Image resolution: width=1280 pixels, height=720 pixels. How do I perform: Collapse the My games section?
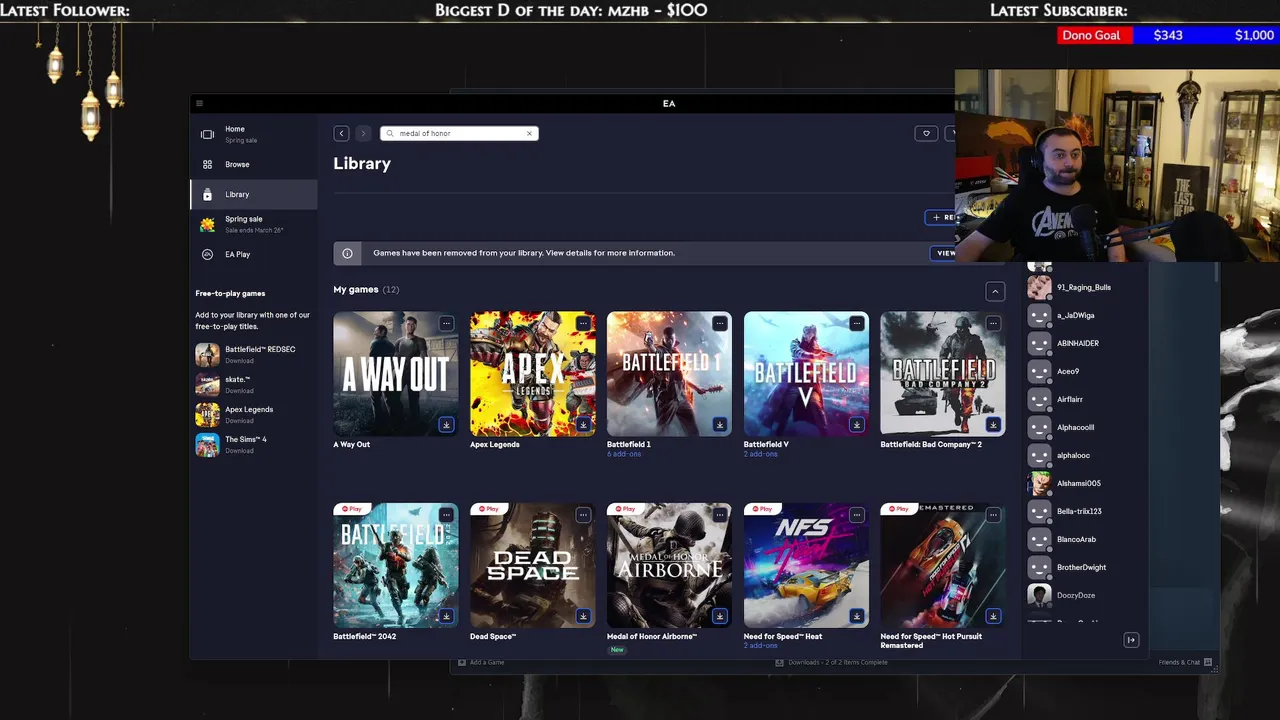(995, 291)
